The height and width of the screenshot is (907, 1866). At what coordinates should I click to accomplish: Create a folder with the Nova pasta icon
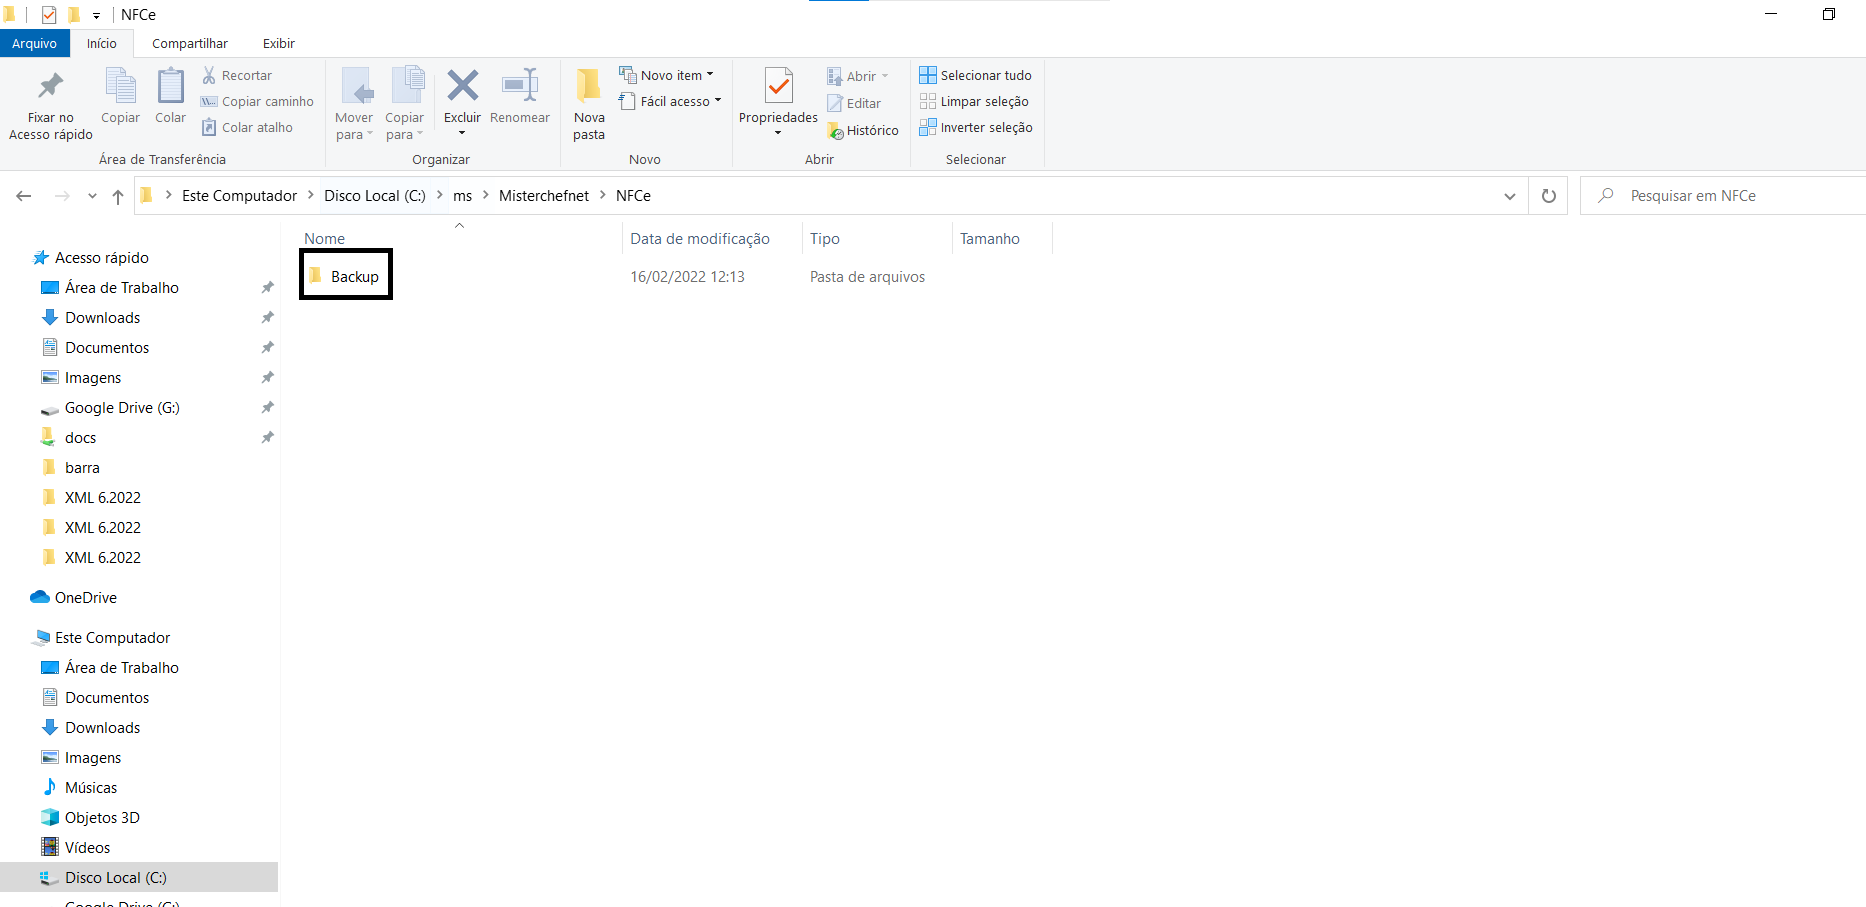coord(589,86)
